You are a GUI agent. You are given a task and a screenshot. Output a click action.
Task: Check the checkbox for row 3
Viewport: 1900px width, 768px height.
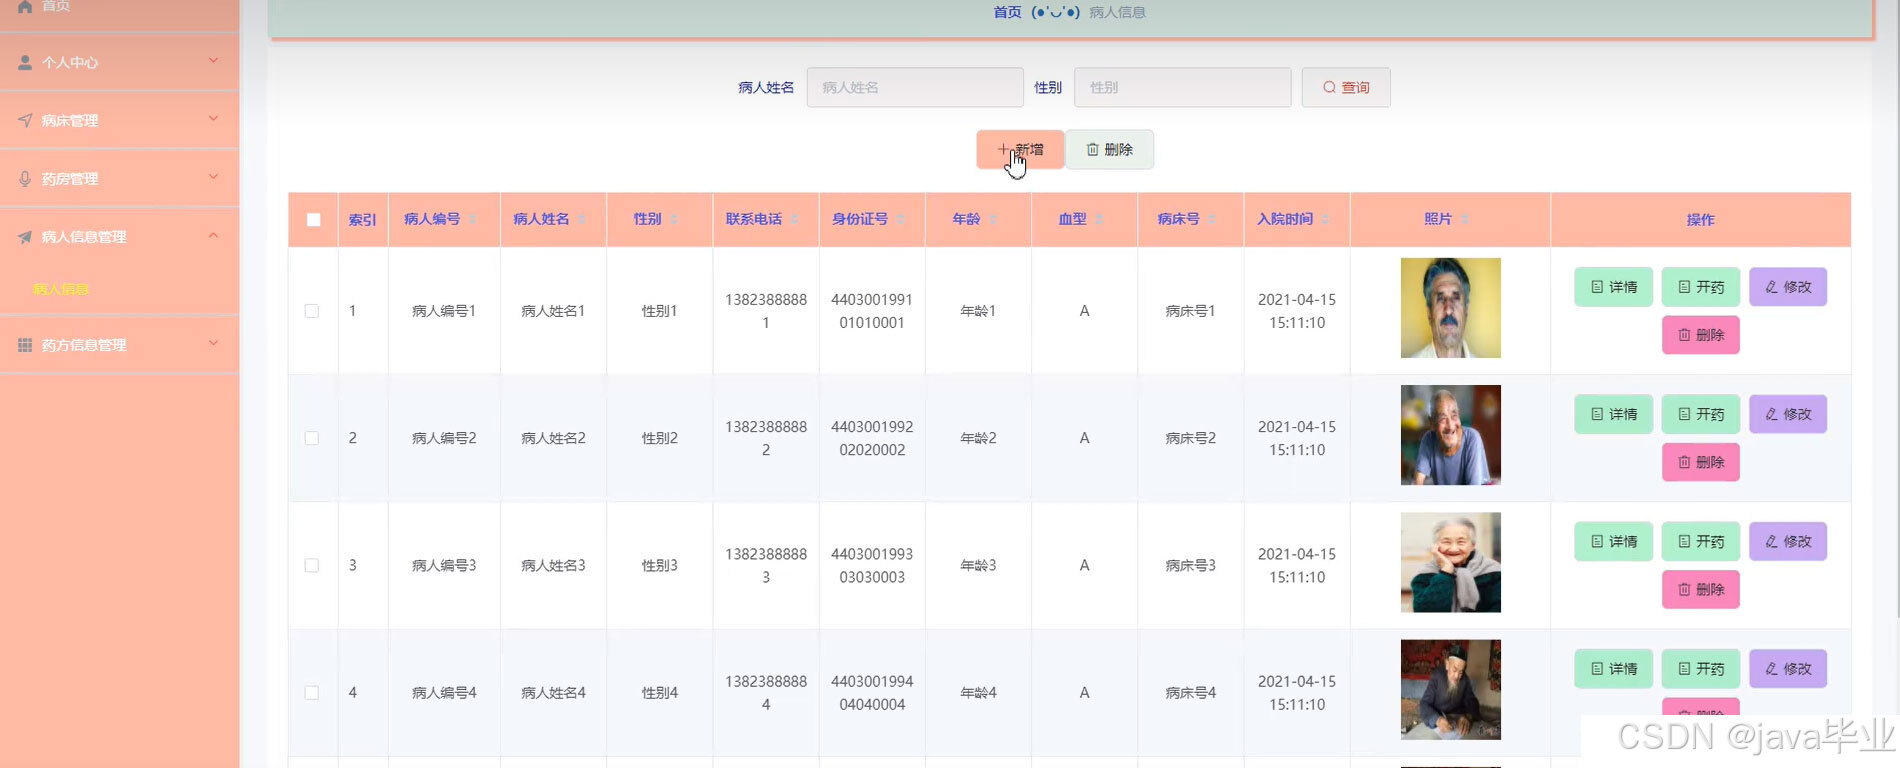(312, 565)
